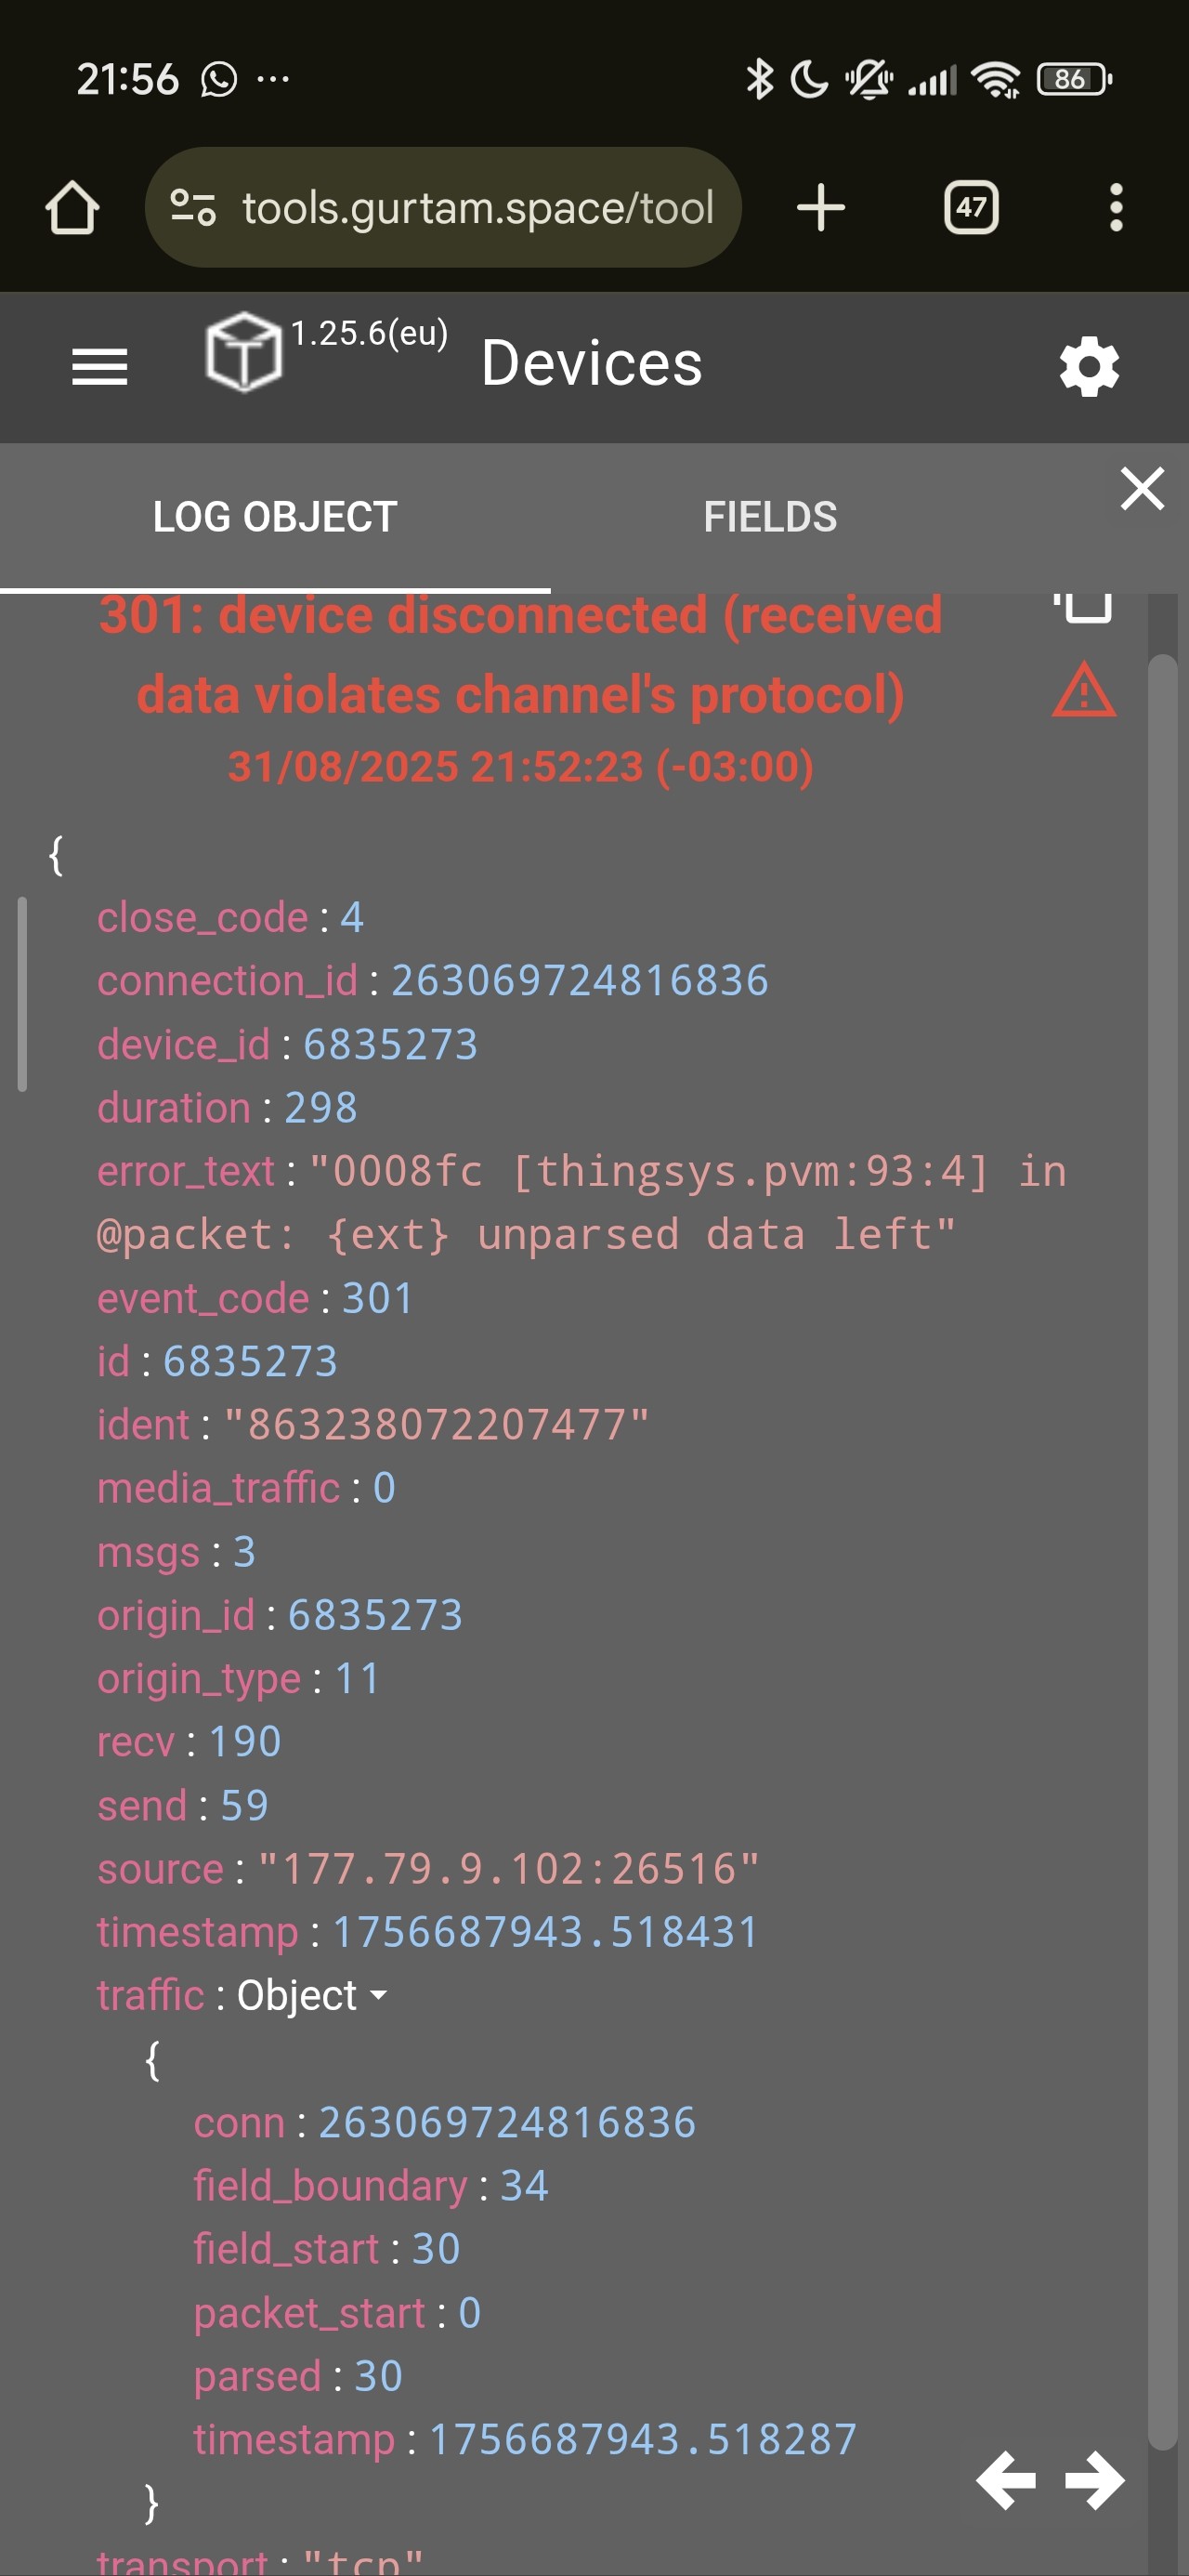This screenshot has width=1189, height=2576.
Task: Switch to the FIELDS tab
Action: pyautogui.click(x=769, y=517)
